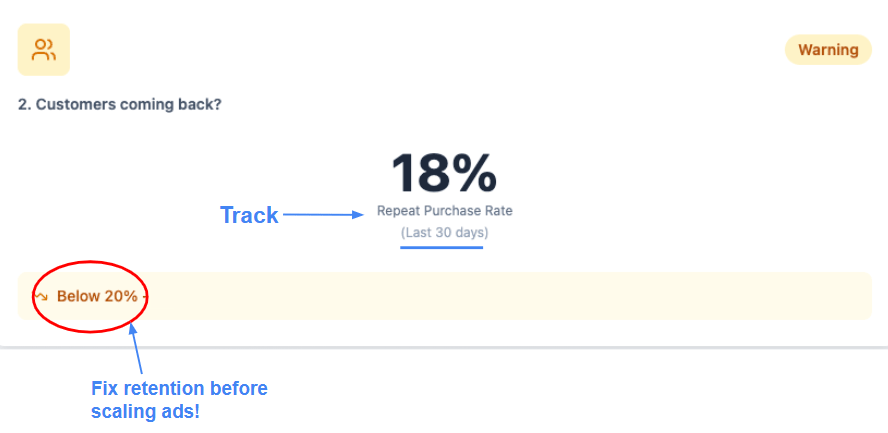This screenshot has width=888, height=433.
Task: Click the Repeat Purchase Rate label
Action: pyautogui.click(x=444, y=211)
